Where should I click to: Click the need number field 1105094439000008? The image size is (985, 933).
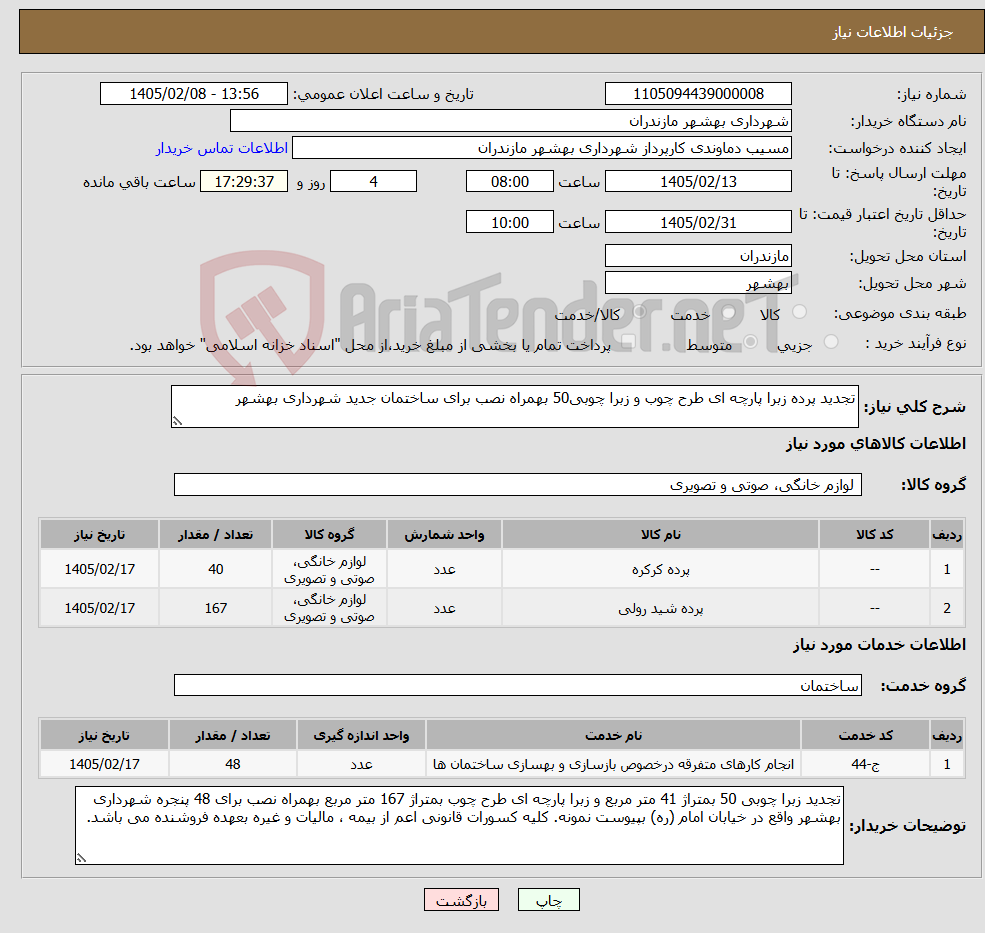point(698,94)
